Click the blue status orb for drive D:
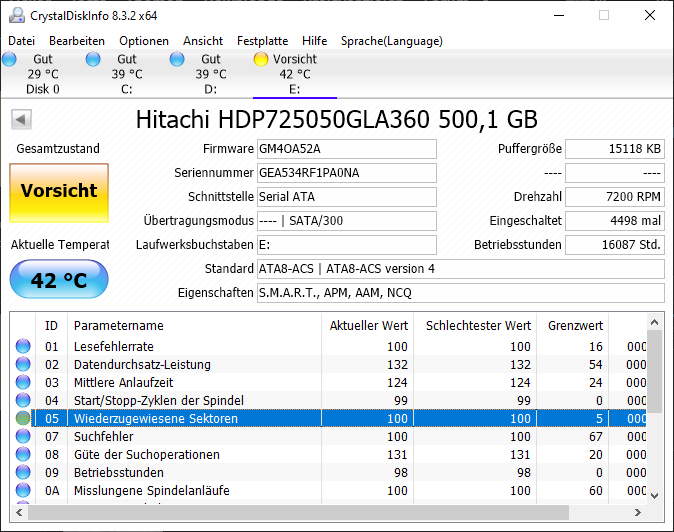This screenshot has width=674, height=532. 177,59
